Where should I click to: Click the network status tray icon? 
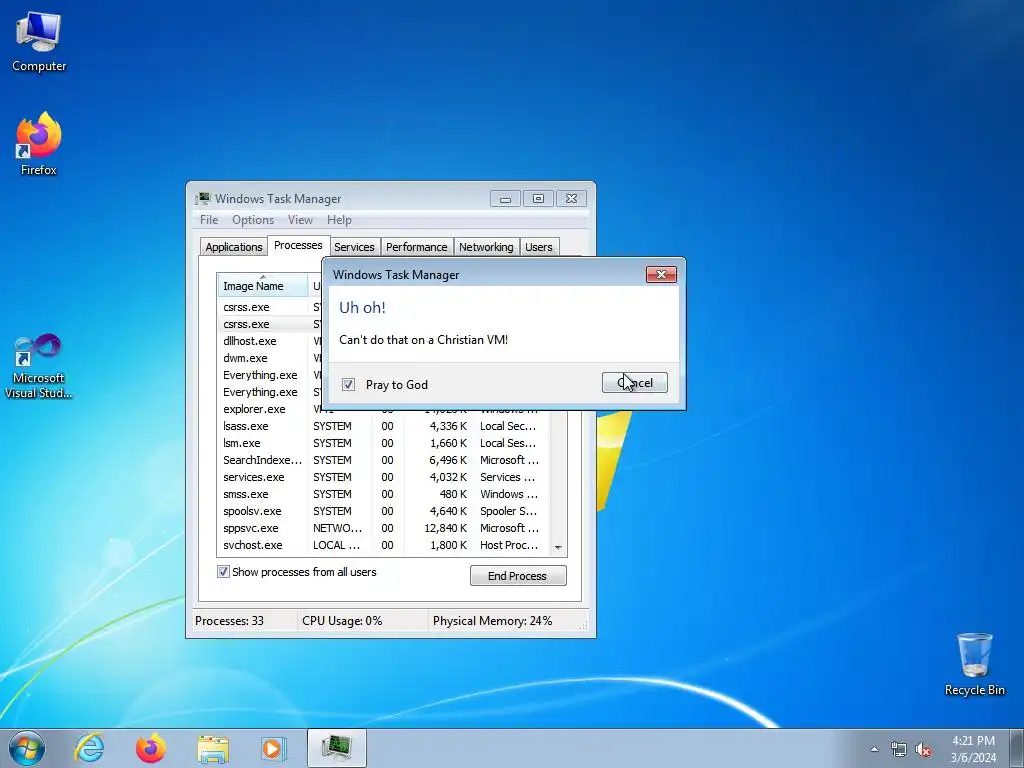coord(899,750)
